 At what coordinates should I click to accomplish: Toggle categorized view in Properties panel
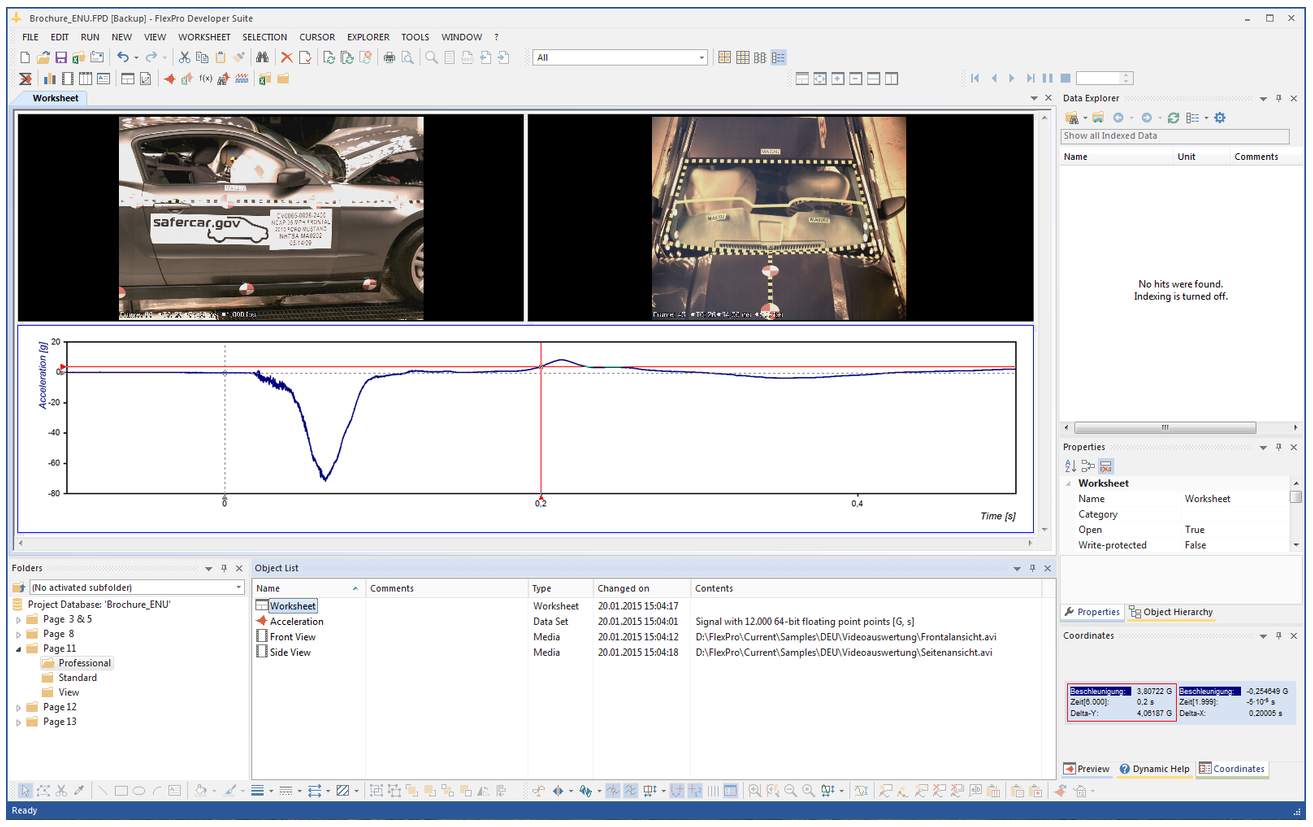1088,466
